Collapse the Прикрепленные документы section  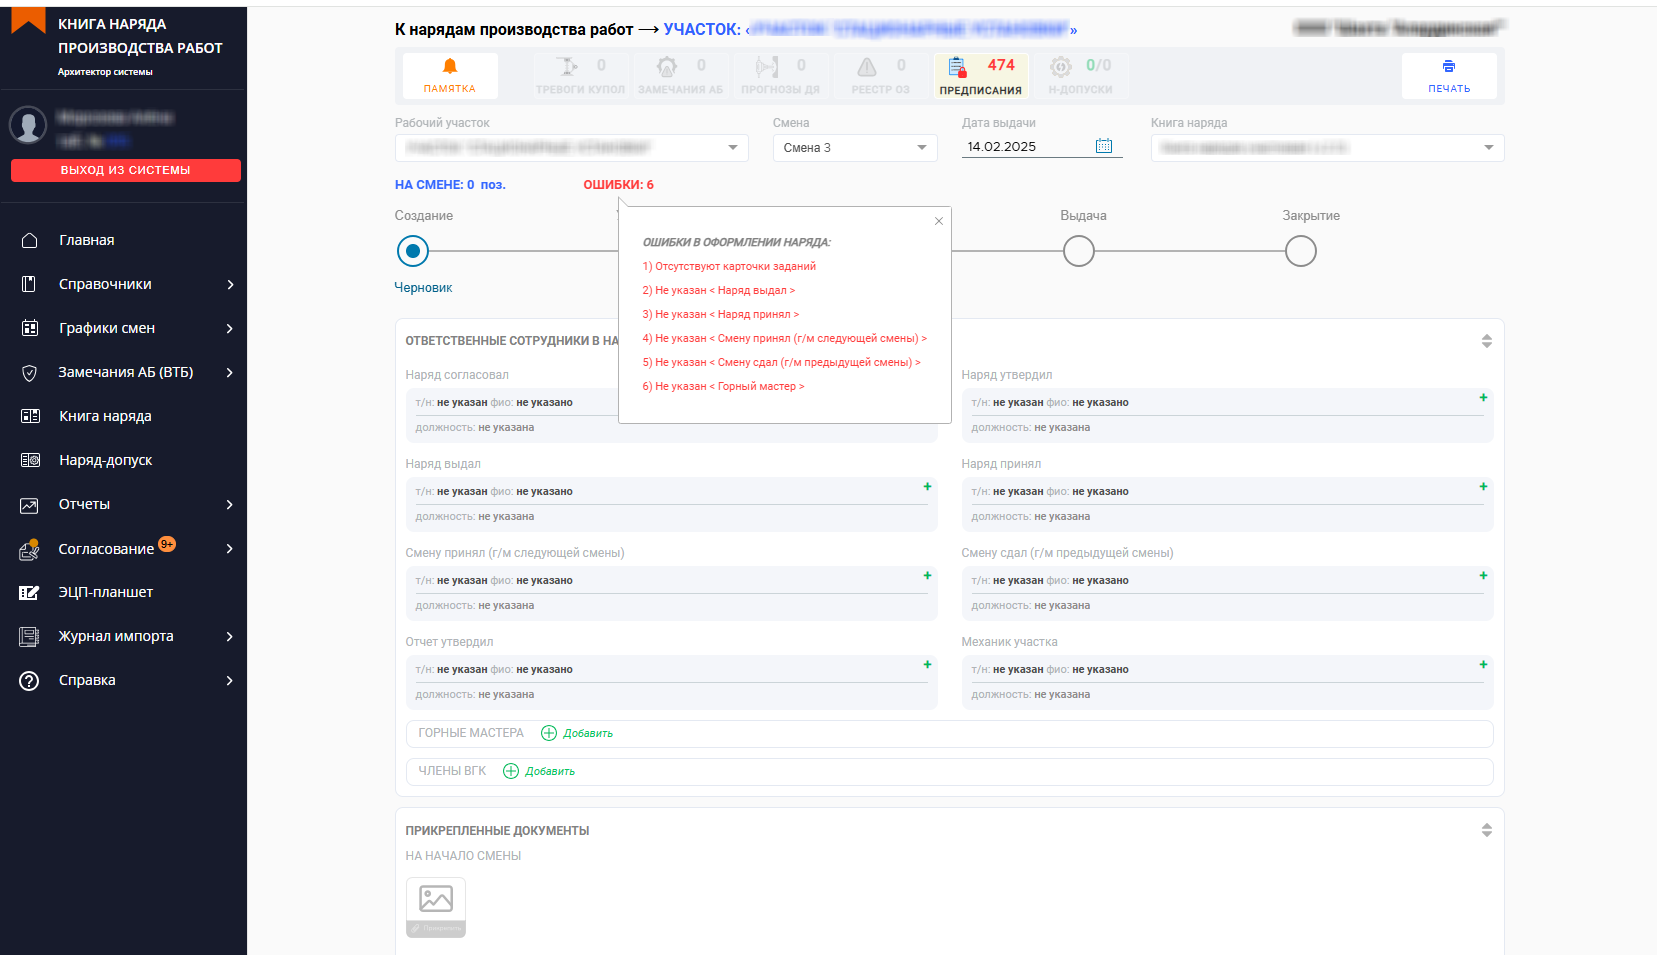point(1486,830)
